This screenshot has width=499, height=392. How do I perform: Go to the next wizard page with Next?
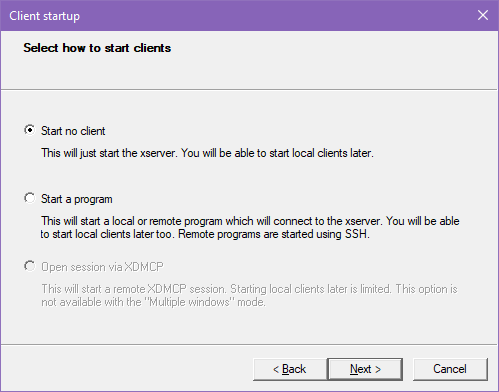pos(365,369)
